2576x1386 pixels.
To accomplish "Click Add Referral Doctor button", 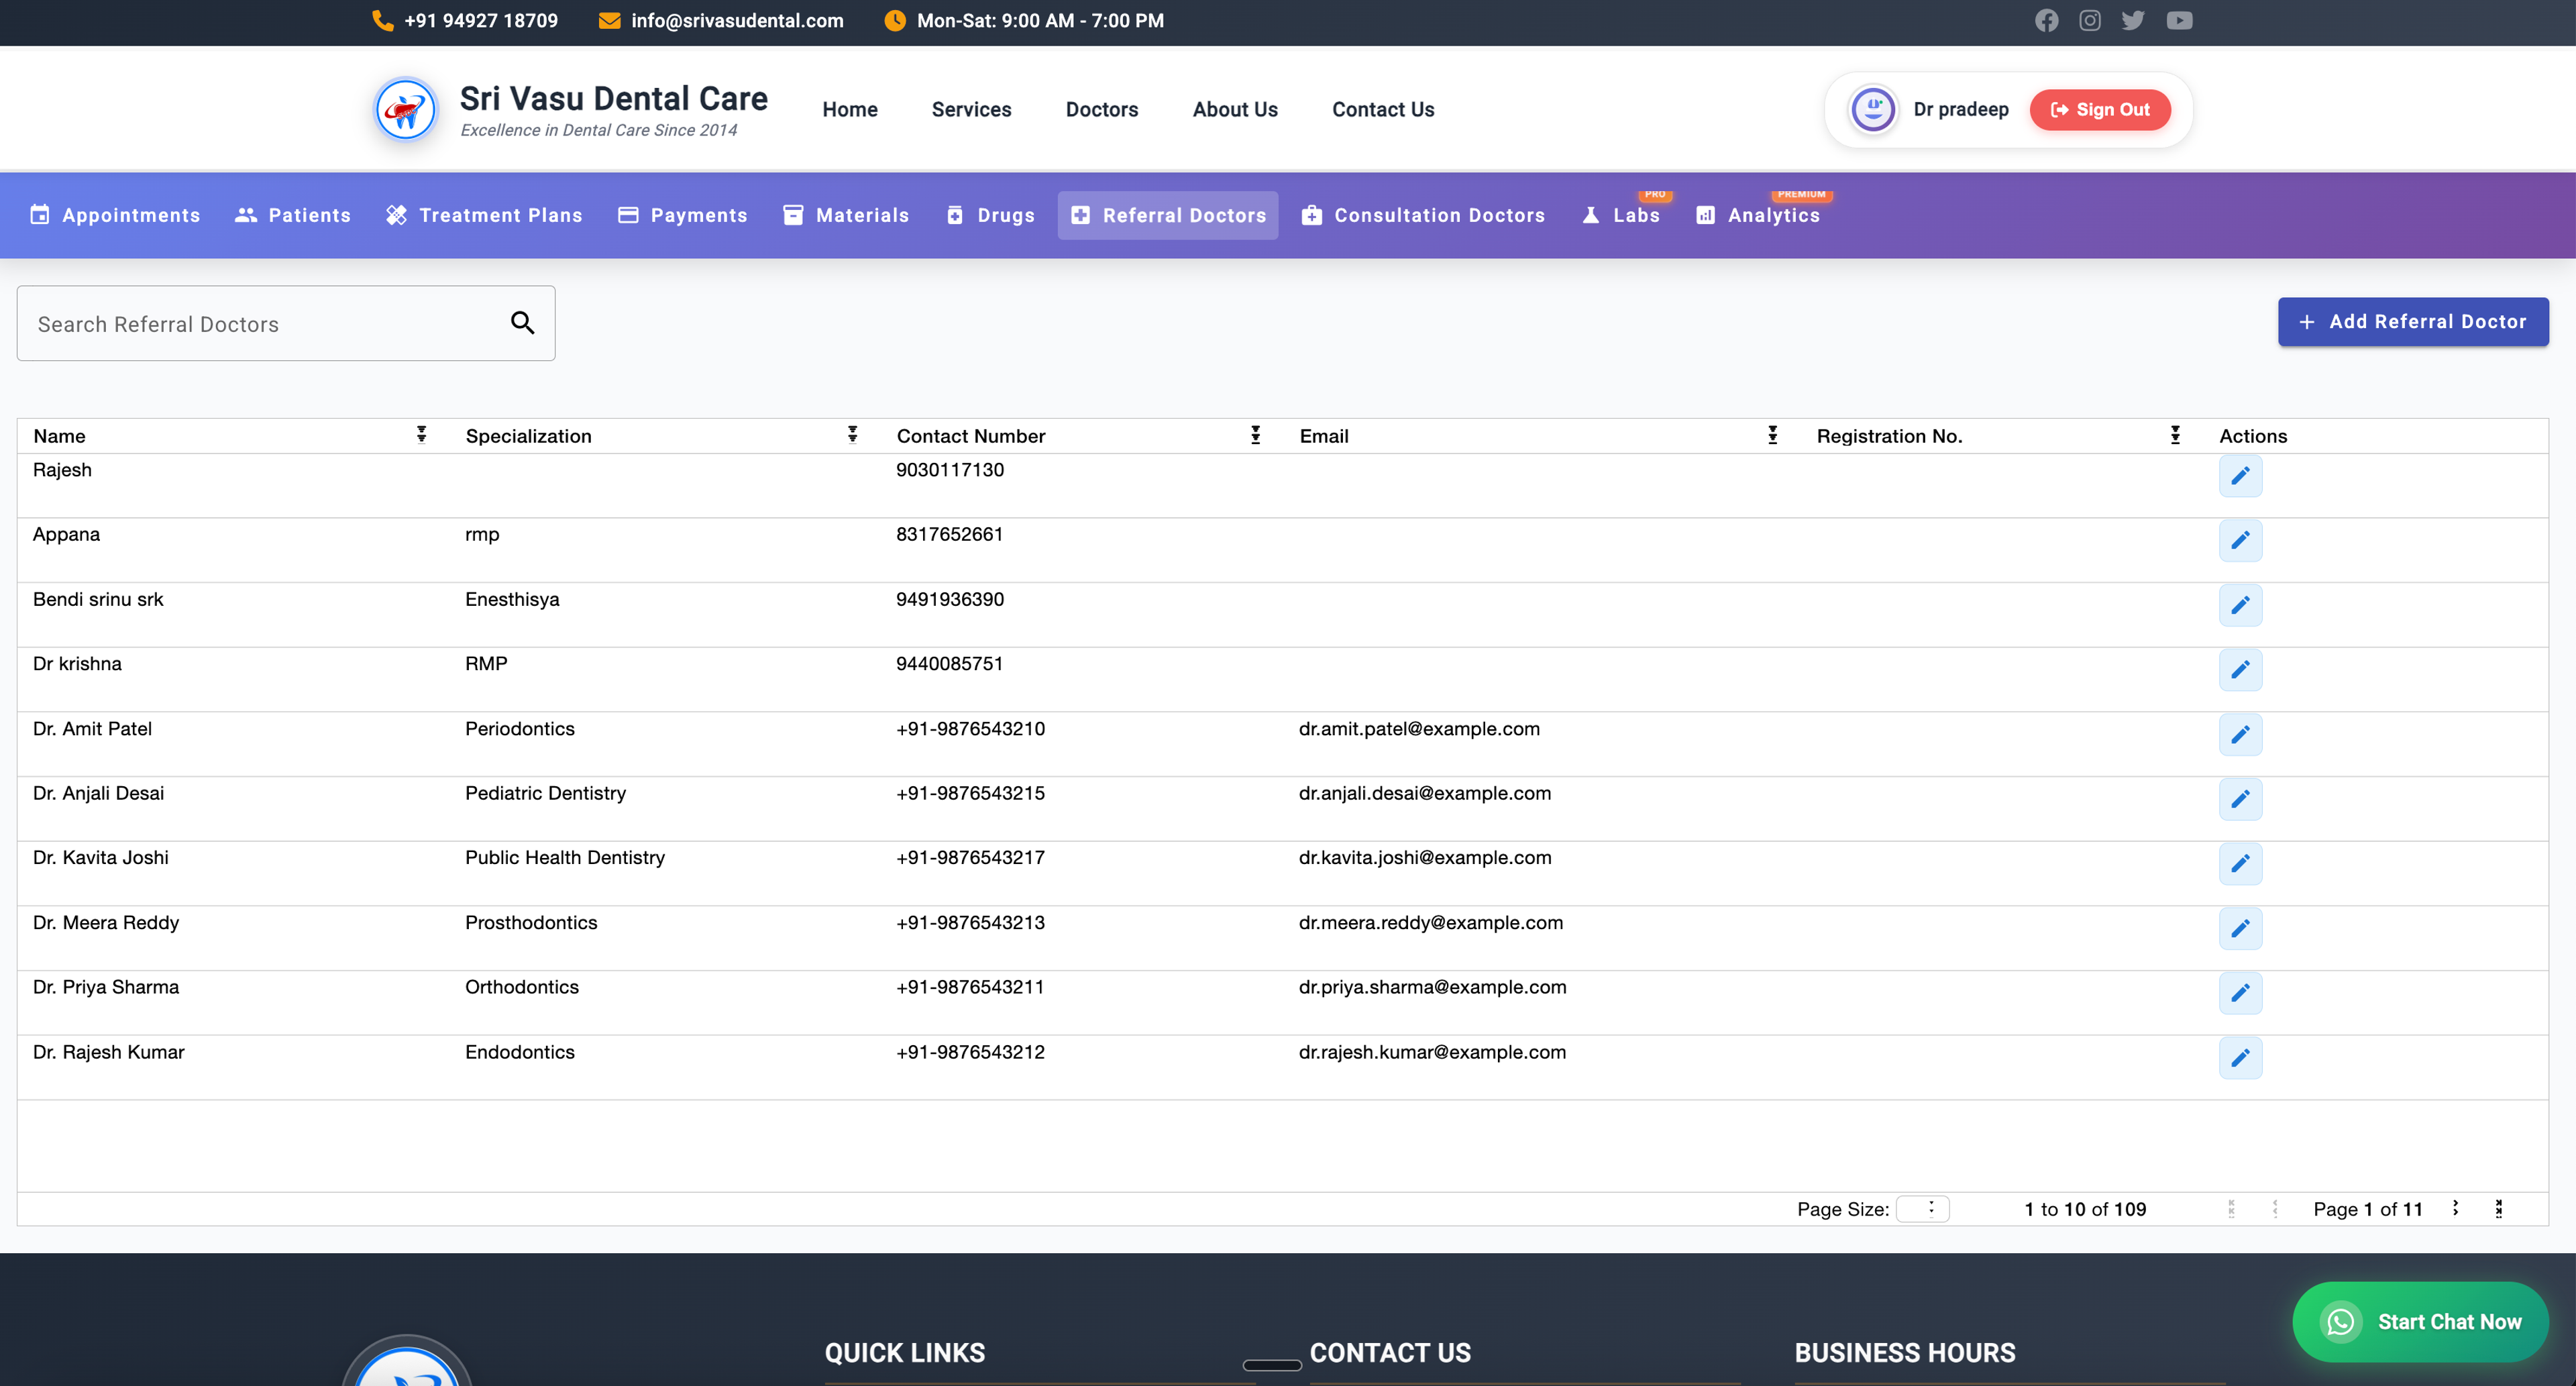I will tap(2412, 322).
